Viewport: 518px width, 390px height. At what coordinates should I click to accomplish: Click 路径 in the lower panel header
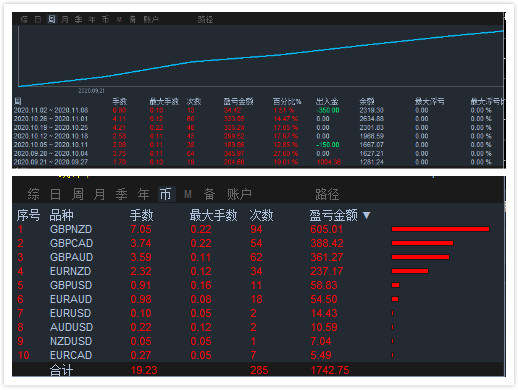[x=327, y=194]
